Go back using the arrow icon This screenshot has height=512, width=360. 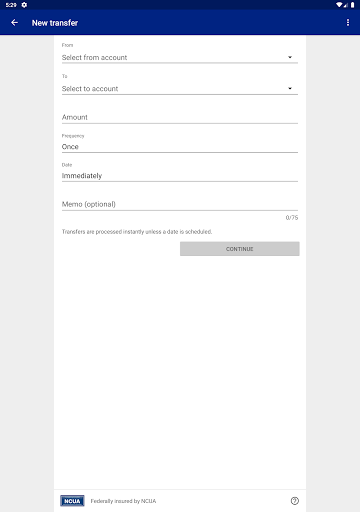tap(14, 23)
